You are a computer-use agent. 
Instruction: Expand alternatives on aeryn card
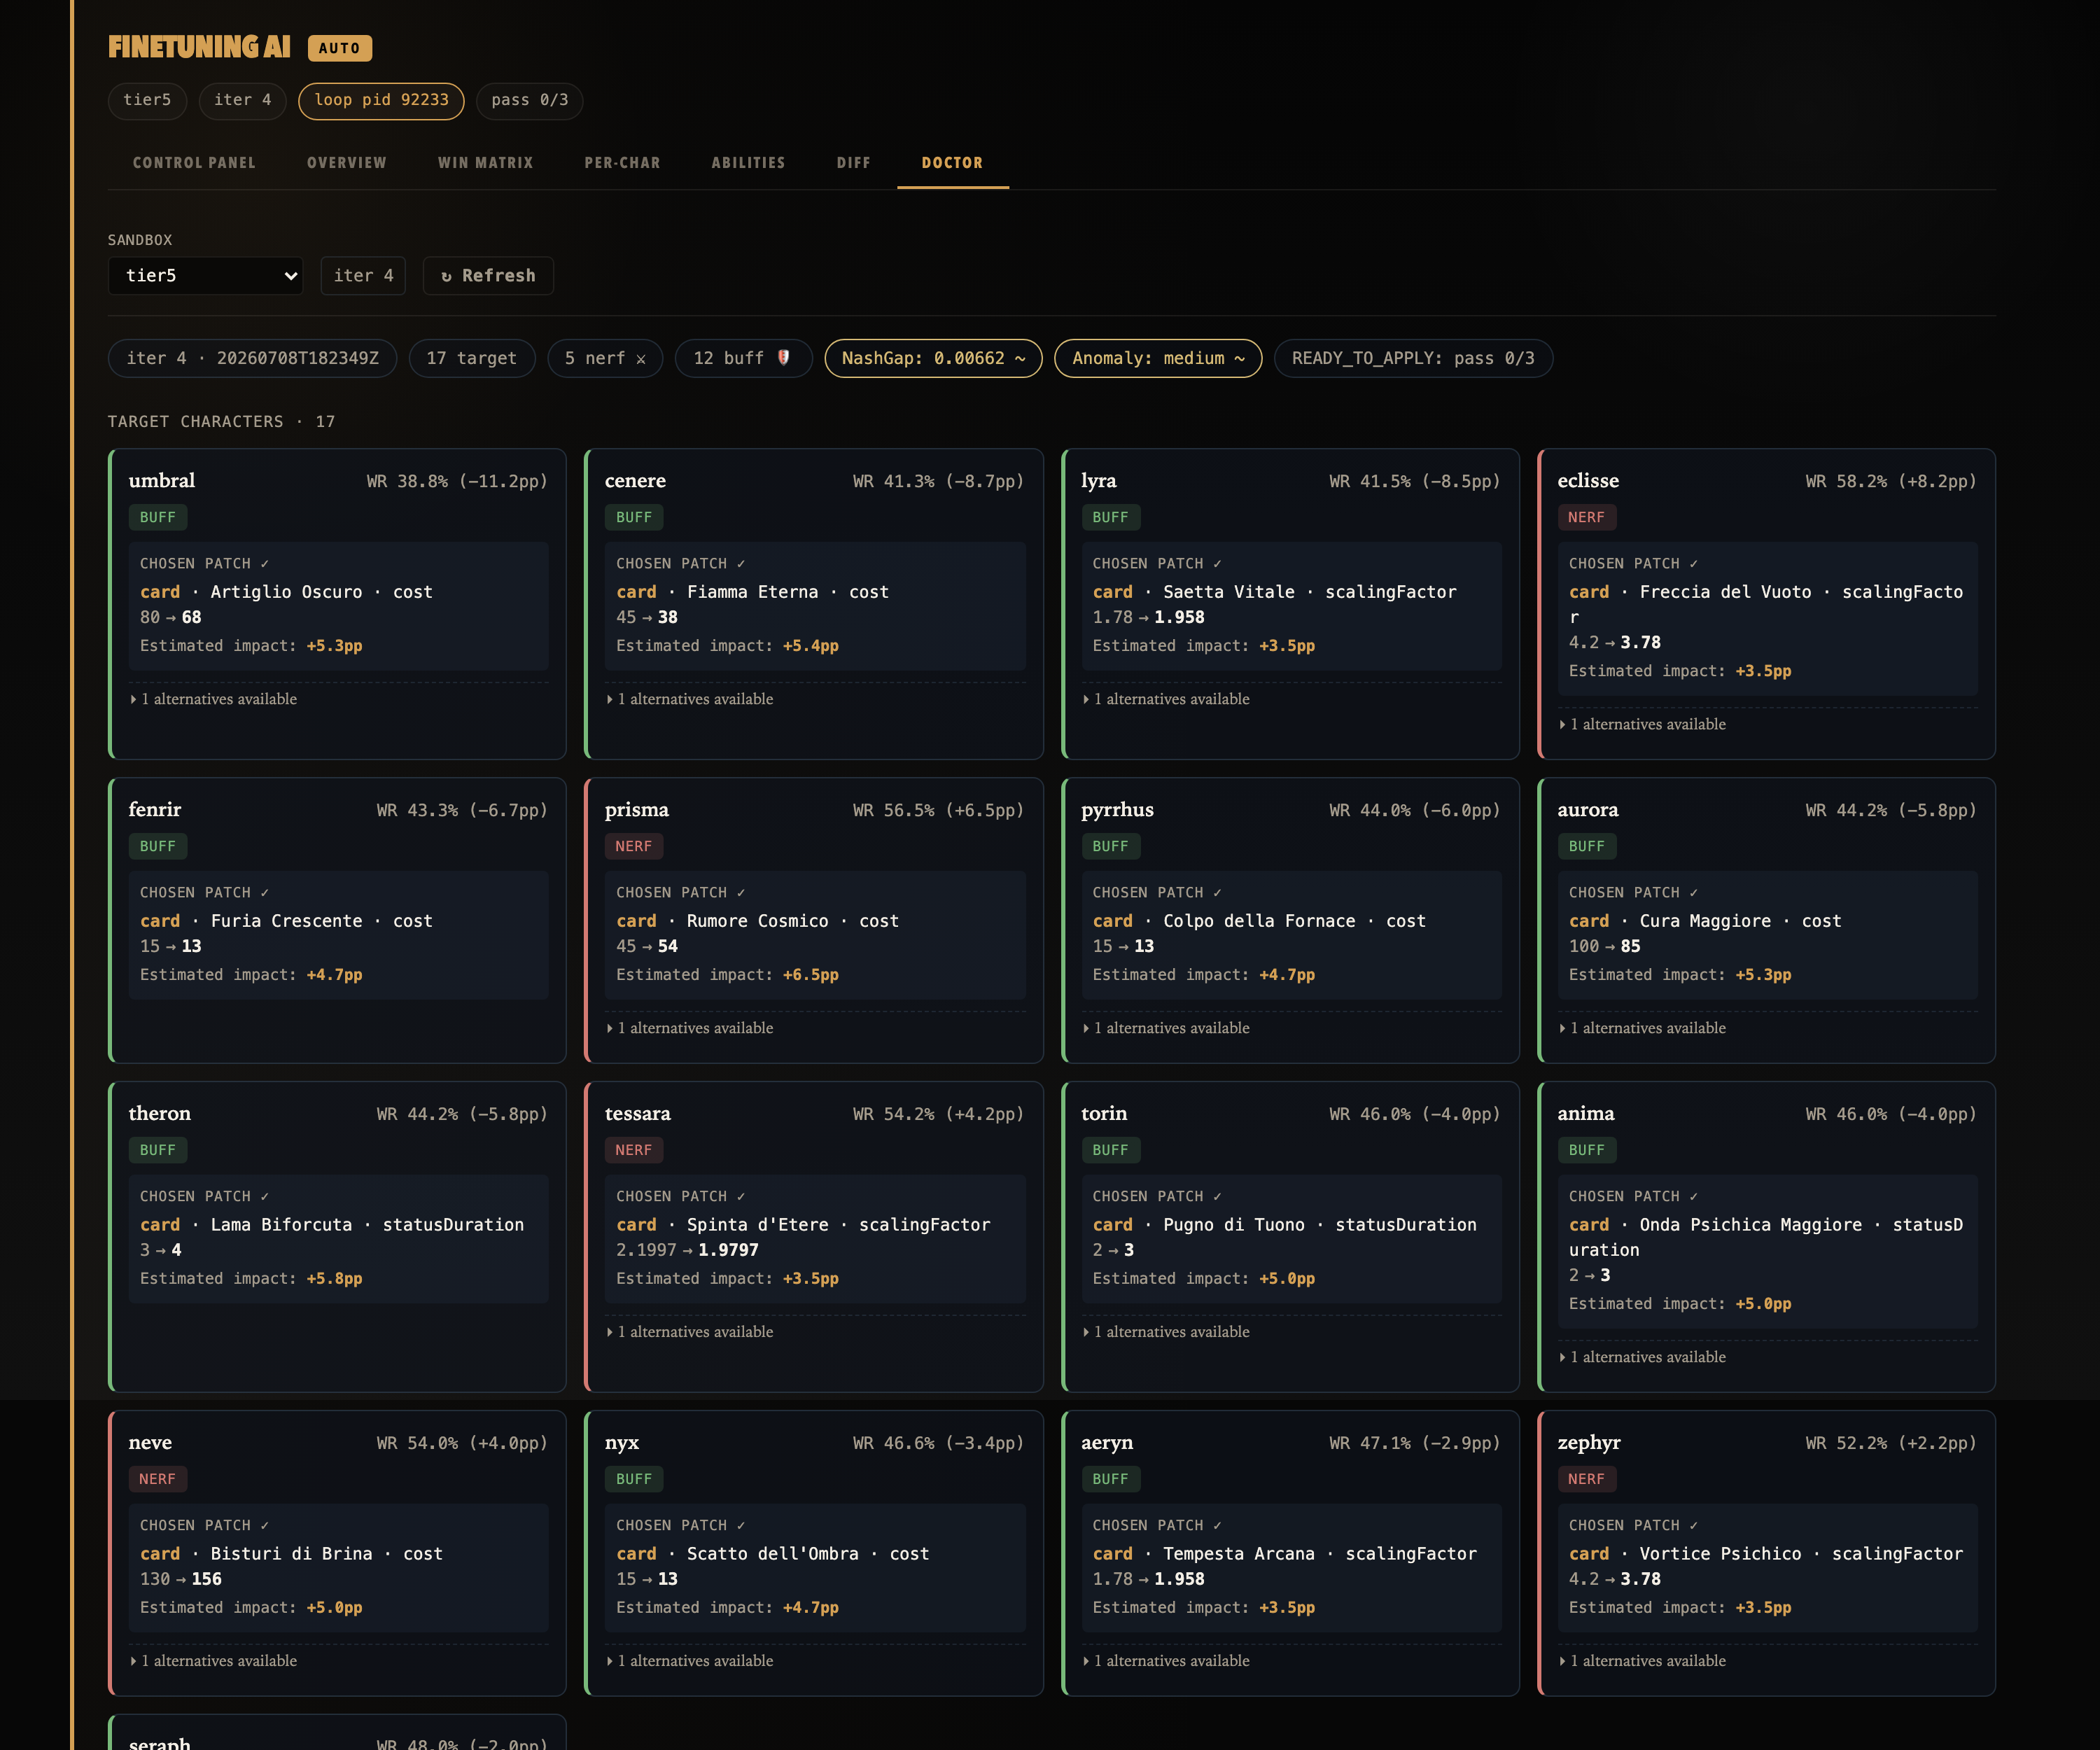[1166, 1661]
